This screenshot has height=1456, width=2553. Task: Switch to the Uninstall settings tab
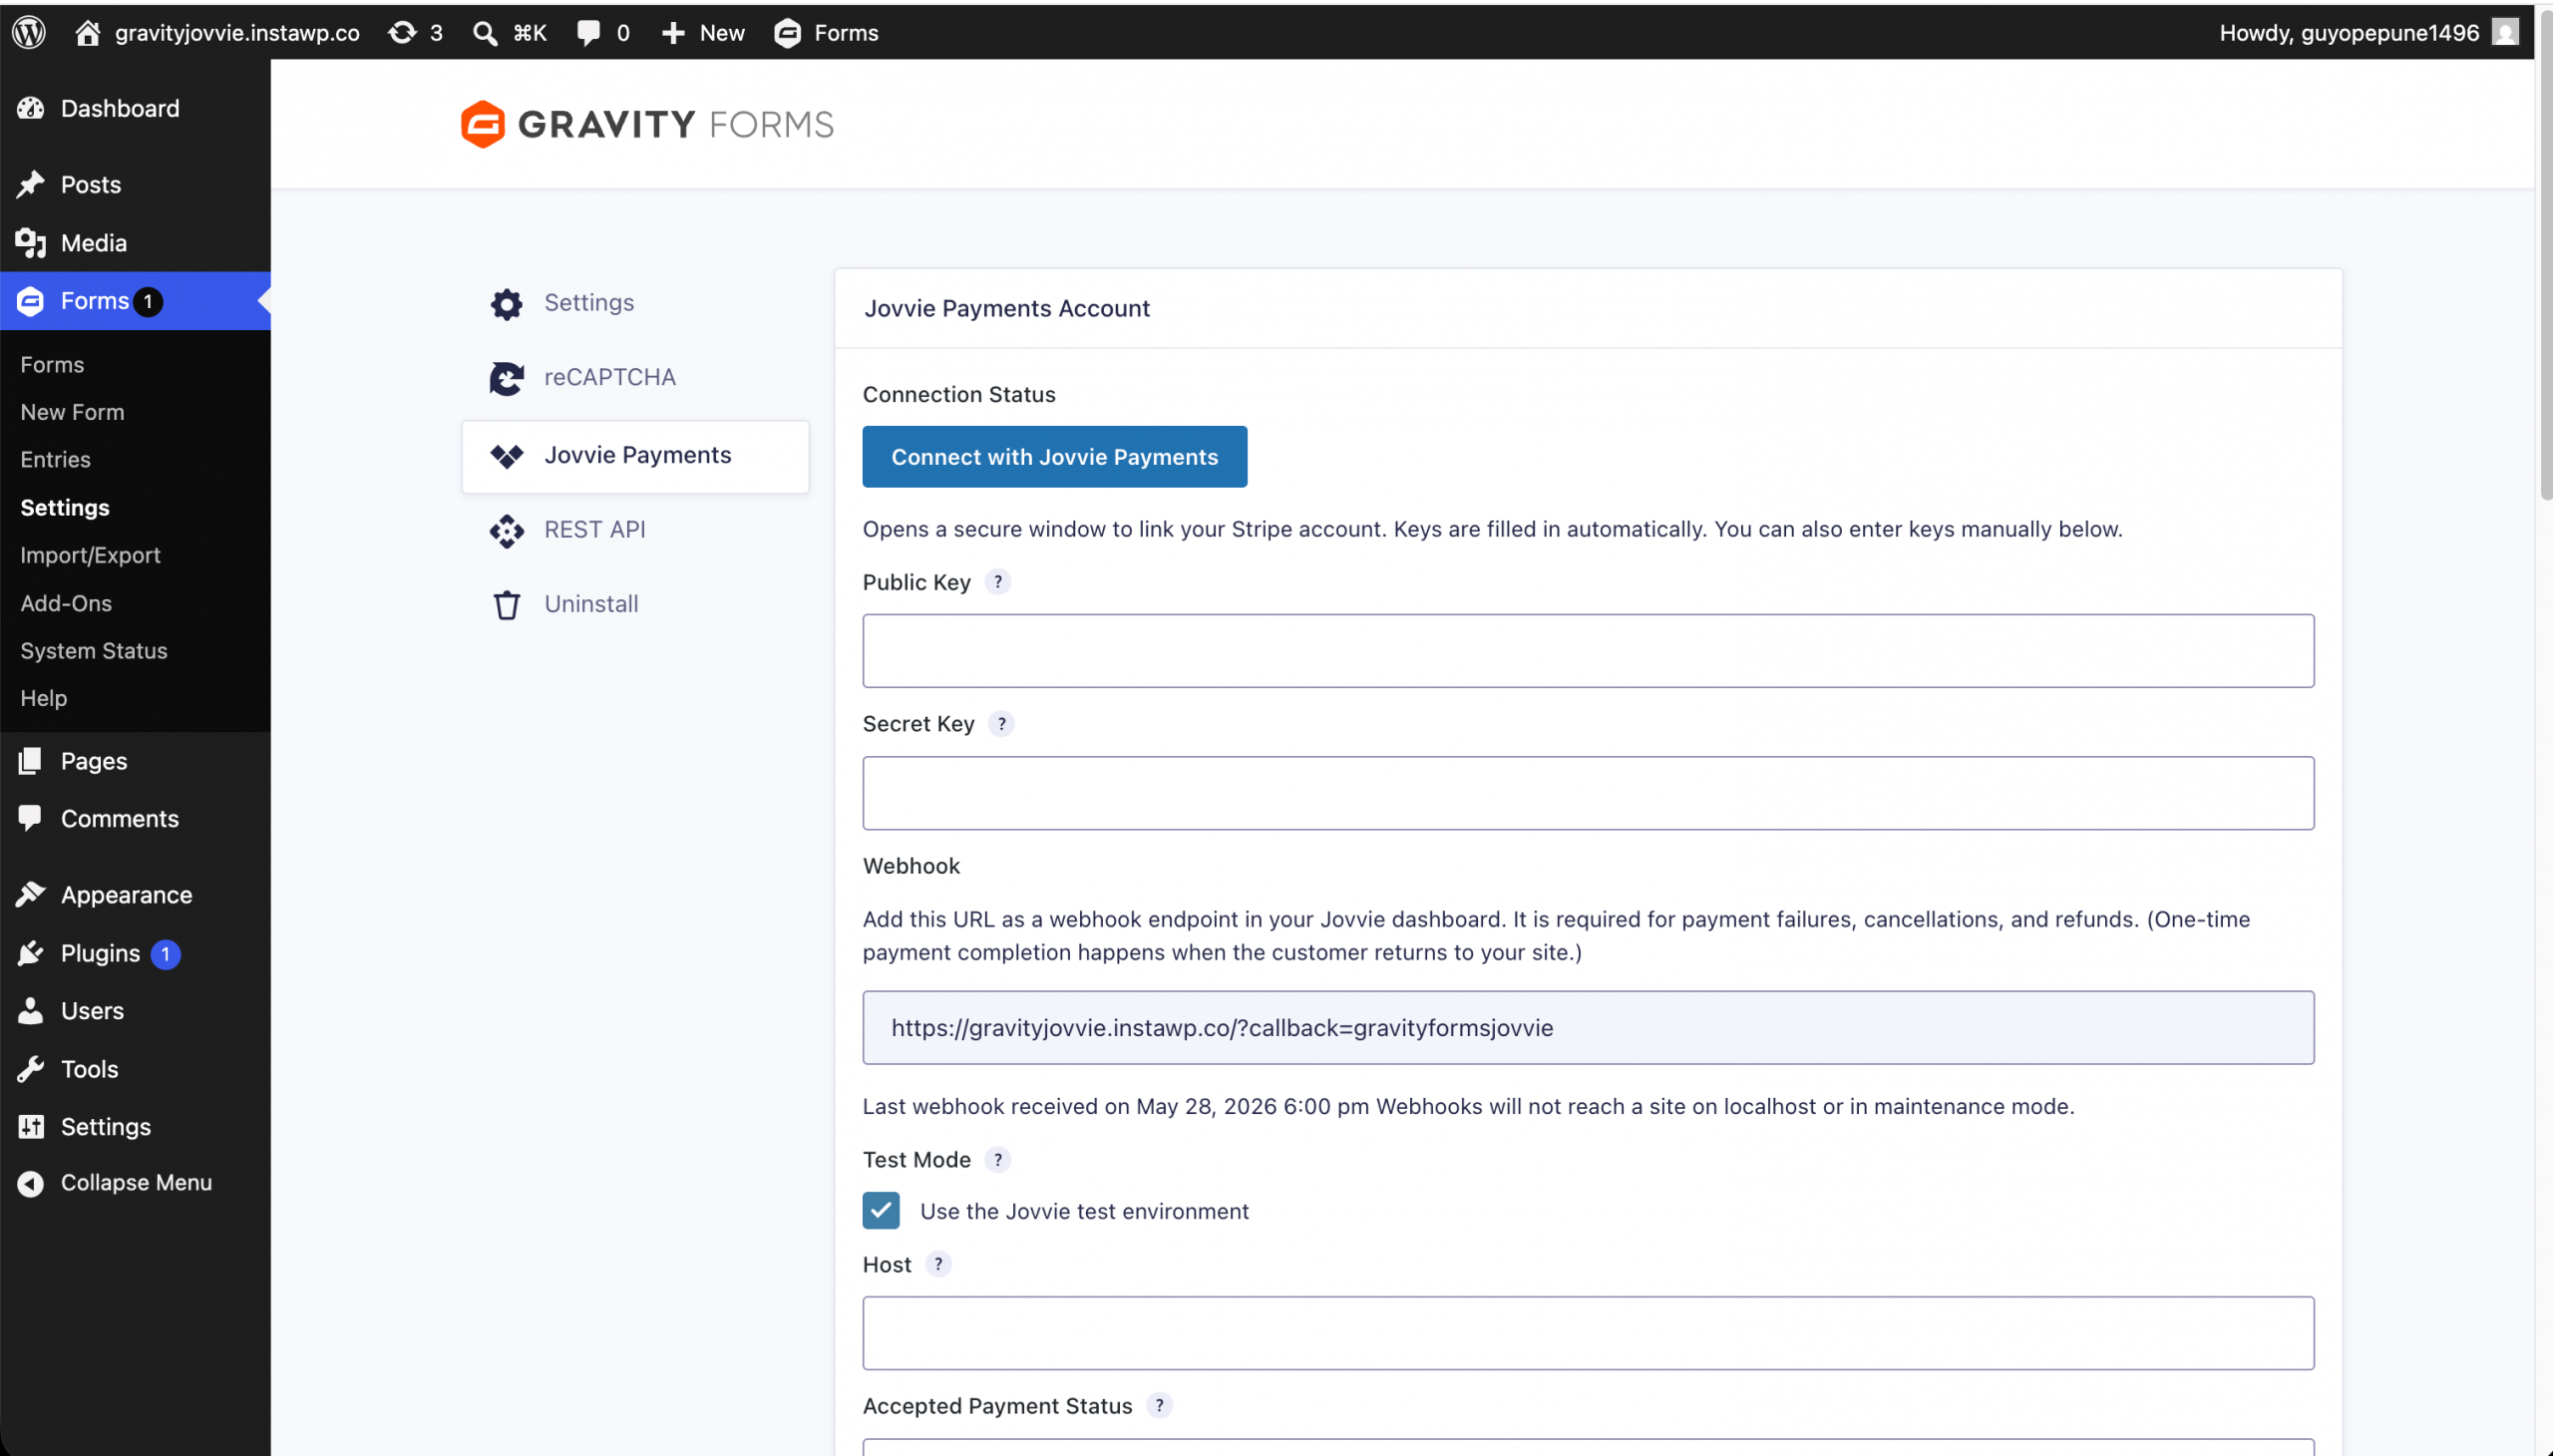635,604
